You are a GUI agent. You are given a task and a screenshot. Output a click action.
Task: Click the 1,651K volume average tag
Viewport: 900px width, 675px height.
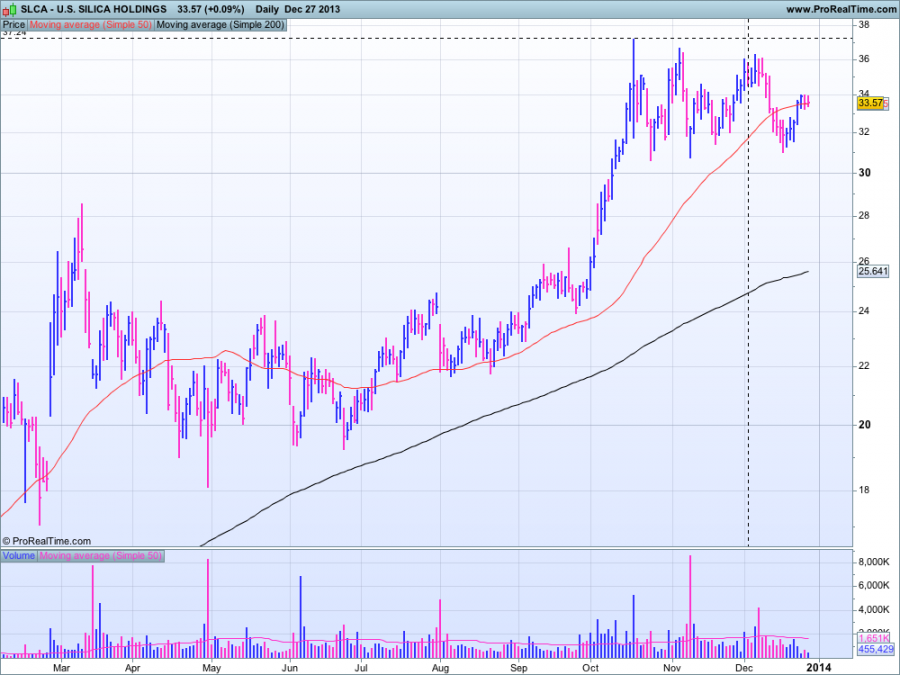coord(874,638)
